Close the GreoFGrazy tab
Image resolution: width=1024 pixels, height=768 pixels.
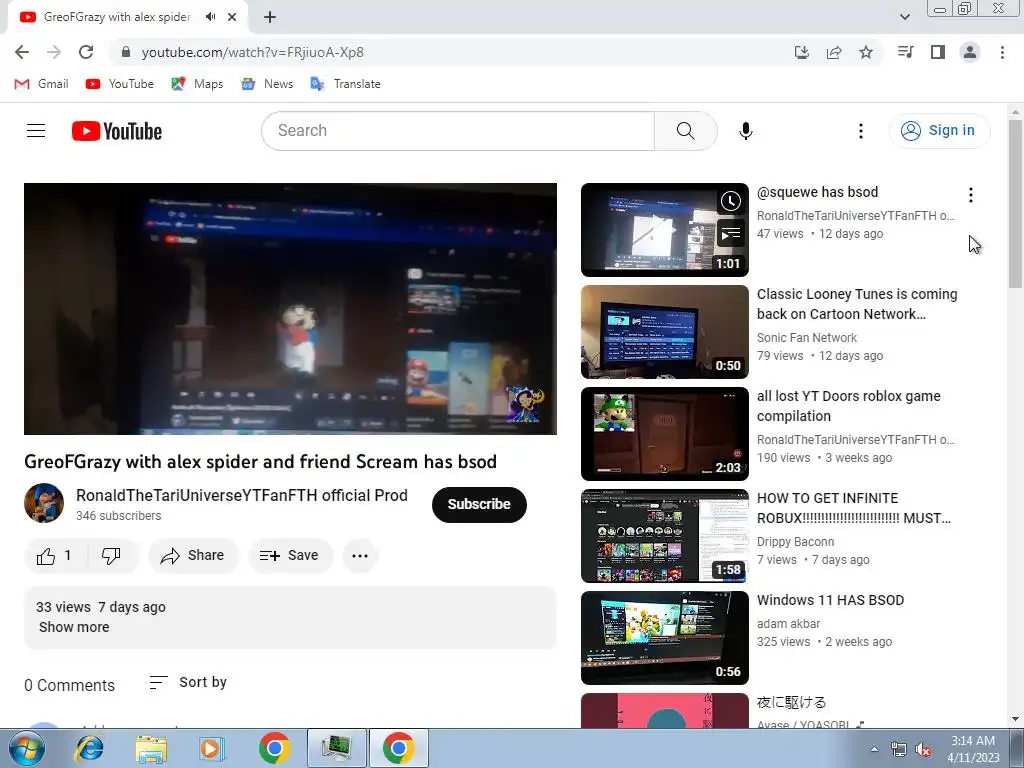pyautogui.click(x=232, y=17)
